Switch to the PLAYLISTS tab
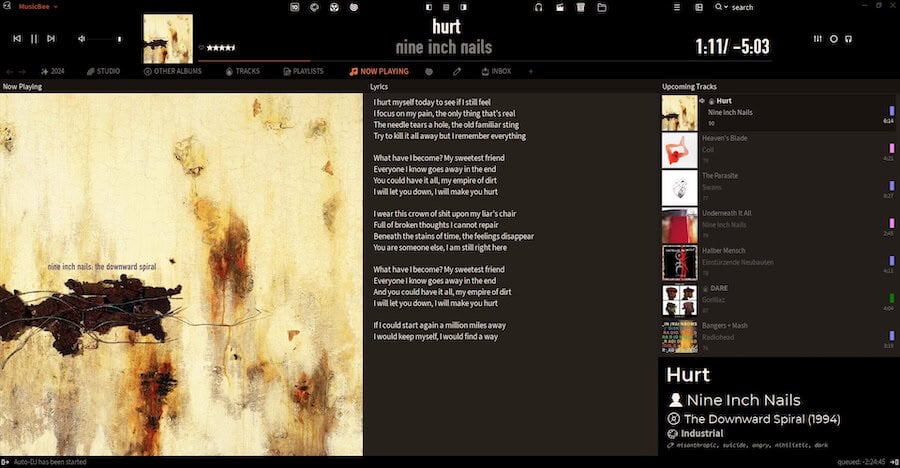The width and height of the screenshot is (900, 468). tap(303, 71)
